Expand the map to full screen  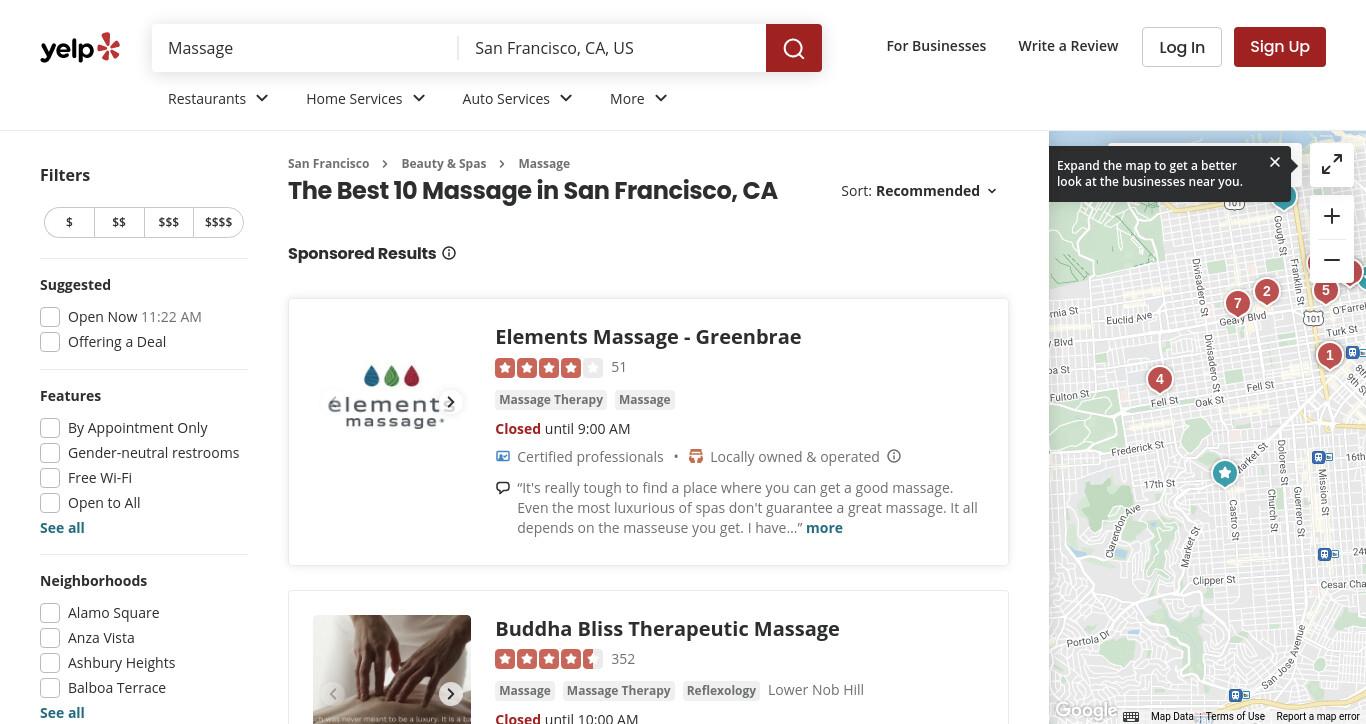pyautogui.click(x=1332, y=165)
